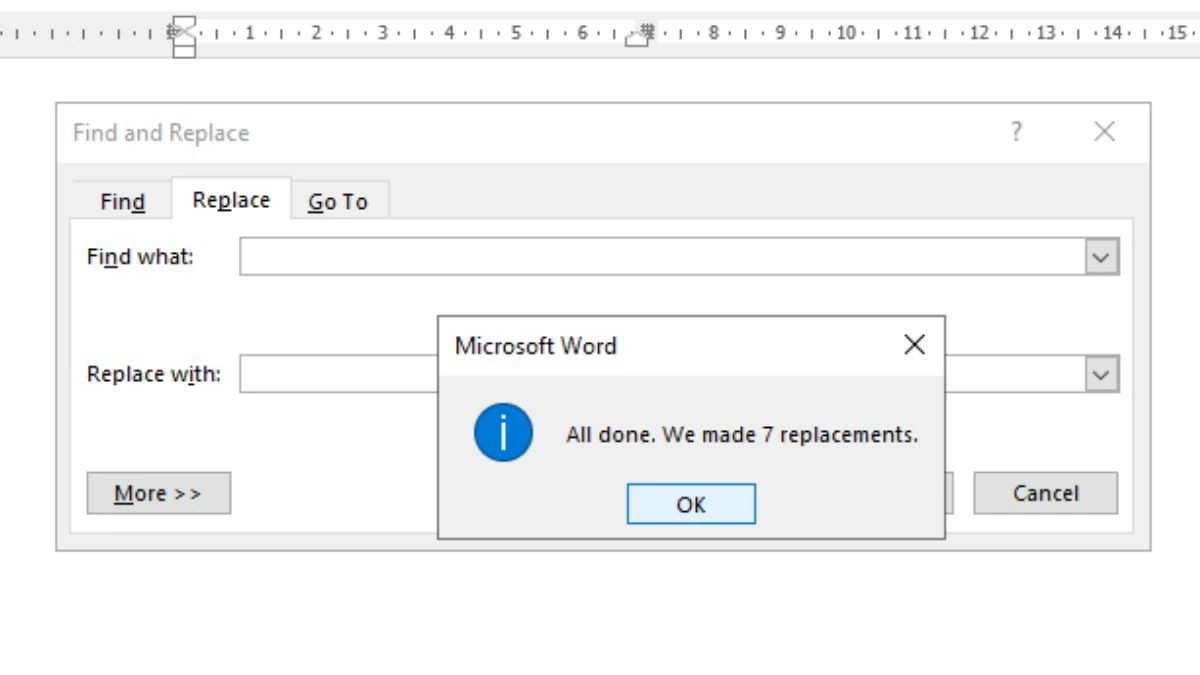1200x675 pixels.
Task: Select the Replace tab
Action: [229, 200]
